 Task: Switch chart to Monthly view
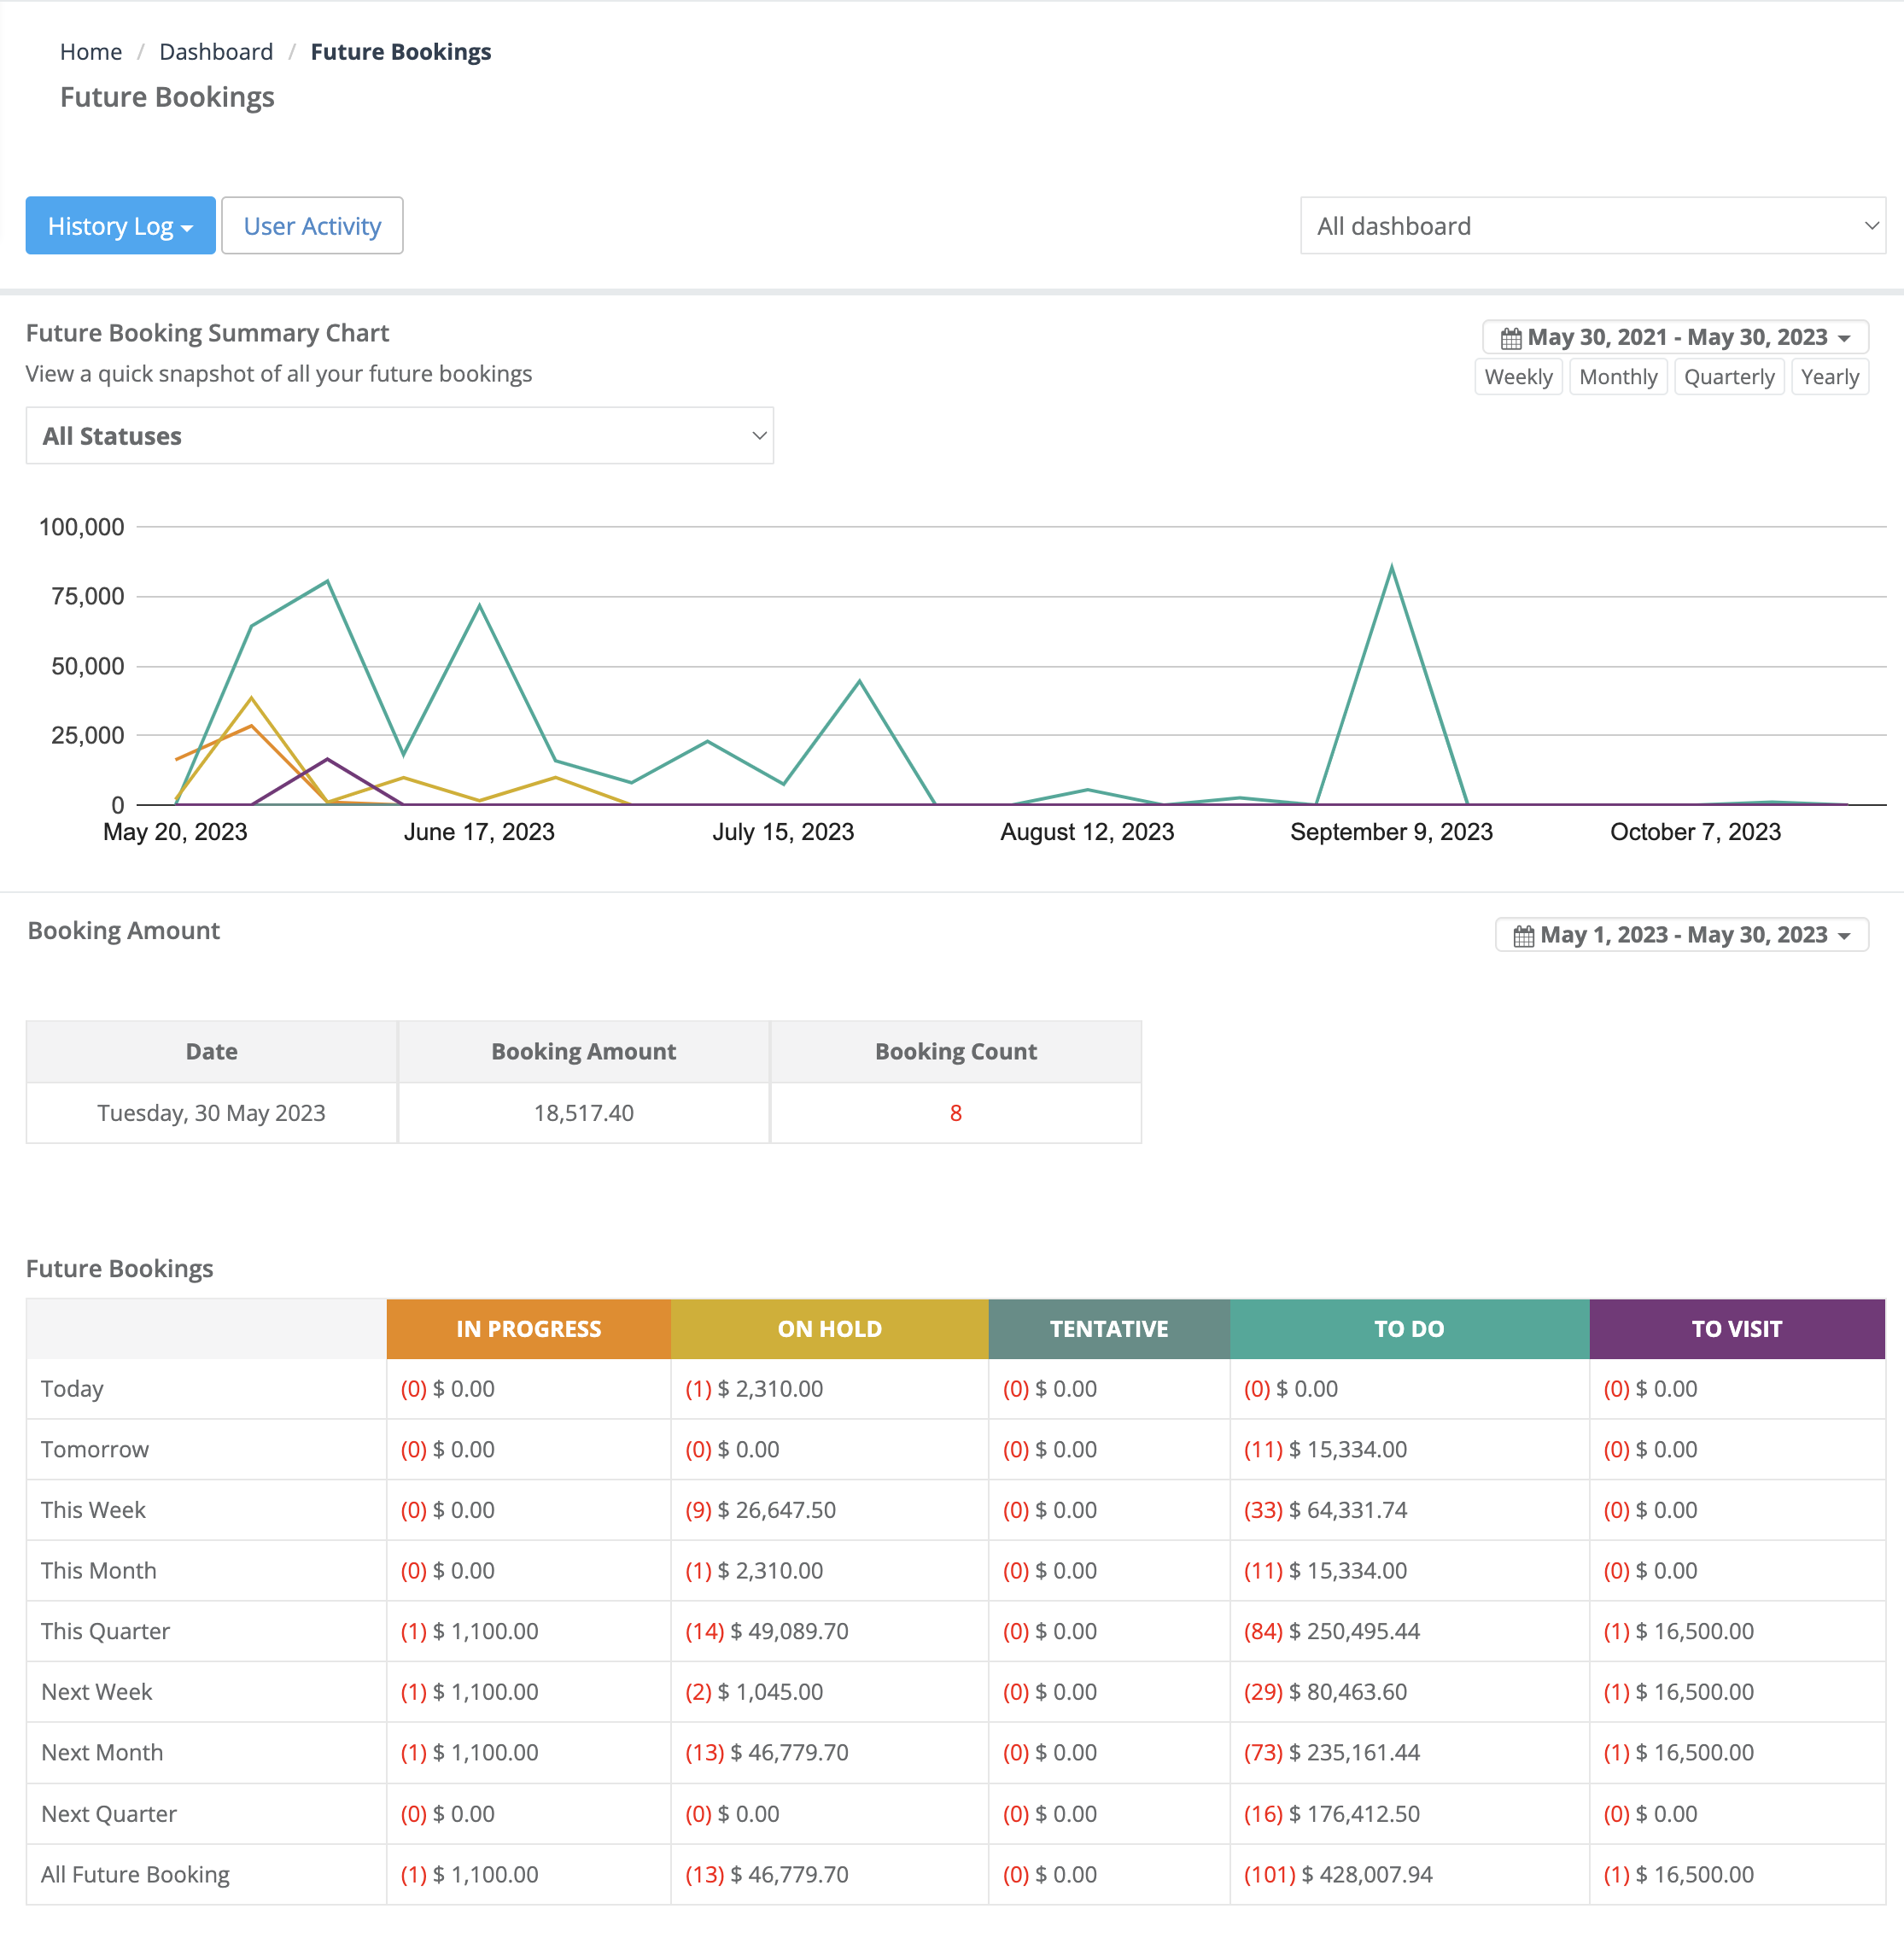[x=1618, y=377]
